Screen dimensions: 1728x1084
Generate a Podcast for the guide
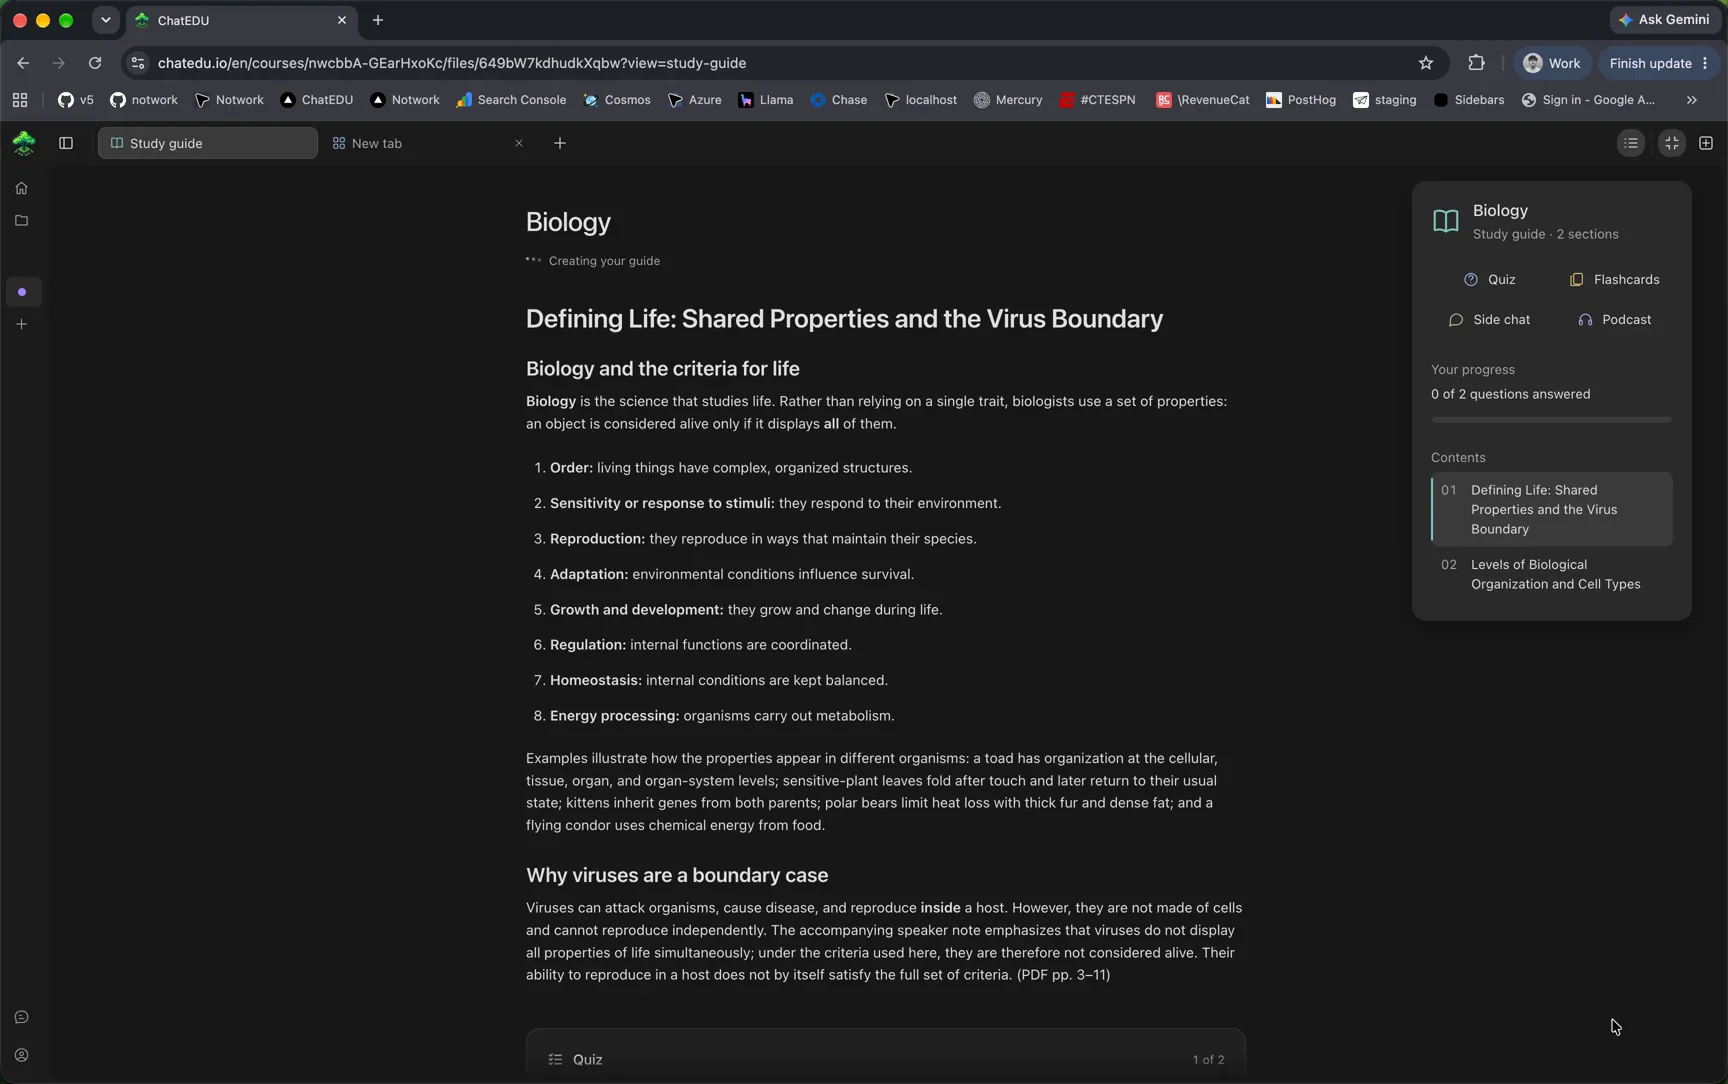click(x=1614, y=320)
